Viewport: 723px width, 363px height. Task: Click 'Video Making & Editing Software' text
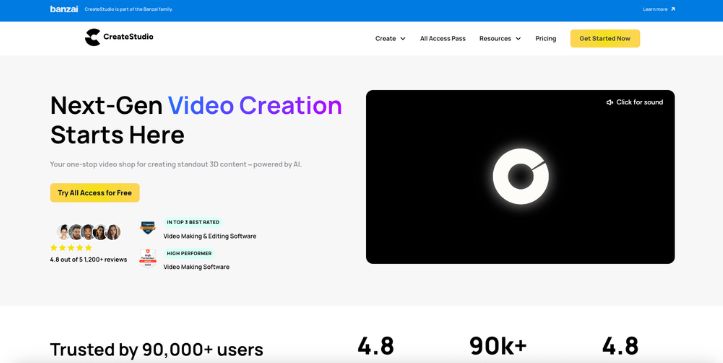[210, 236]
